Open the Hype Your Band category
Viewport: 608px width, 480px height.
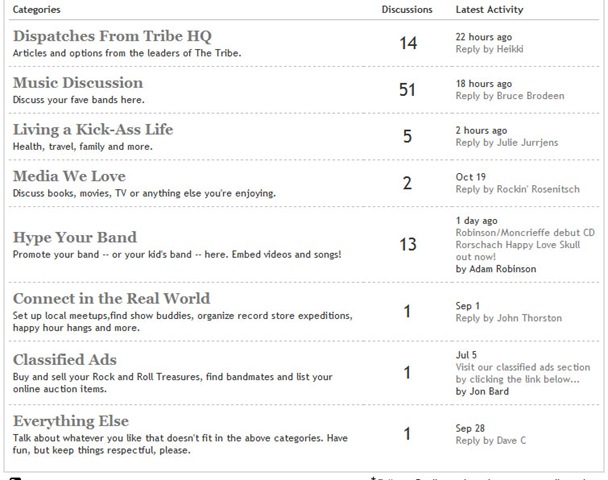coord(75,238)
